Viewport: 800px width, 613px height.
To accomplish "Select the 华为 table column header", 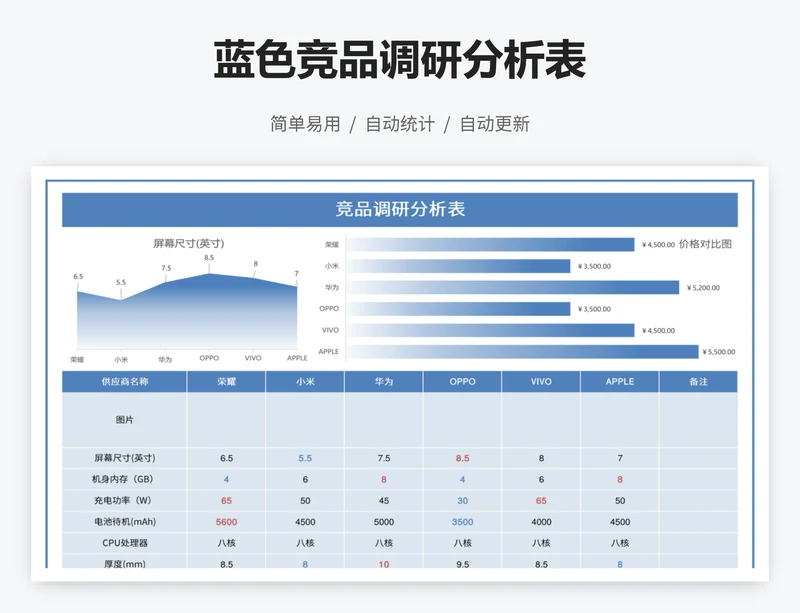I will pos(384,382).
